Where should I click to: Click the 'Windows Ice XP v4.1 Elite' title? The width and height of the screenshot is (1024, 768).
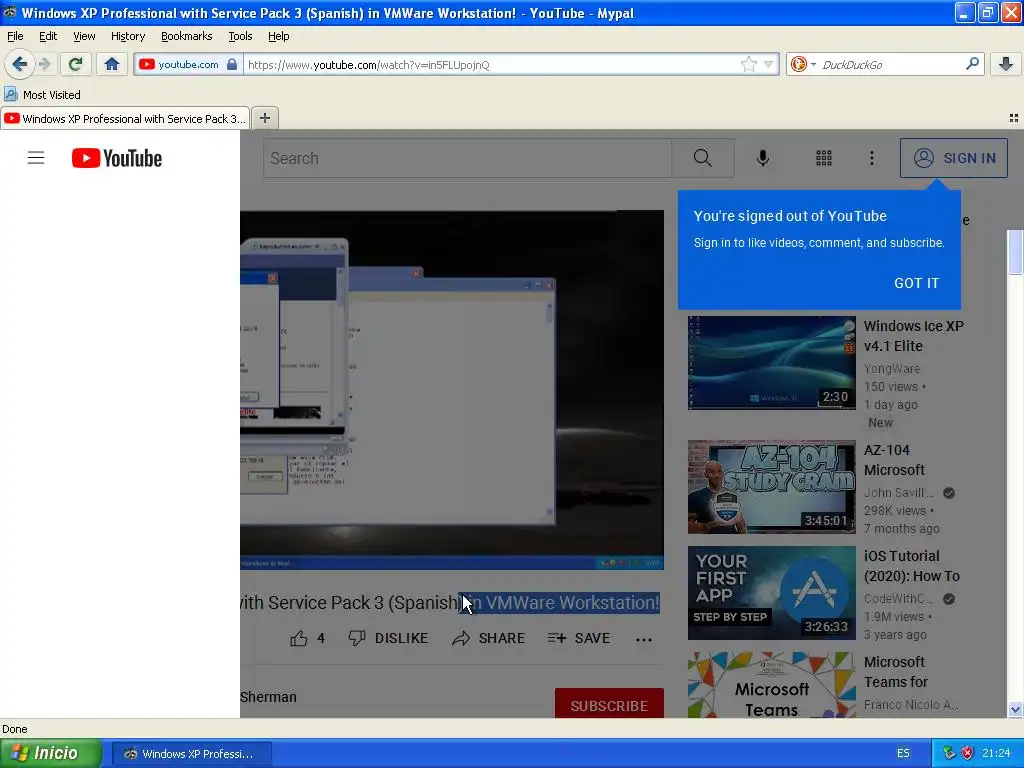point(914,336)
